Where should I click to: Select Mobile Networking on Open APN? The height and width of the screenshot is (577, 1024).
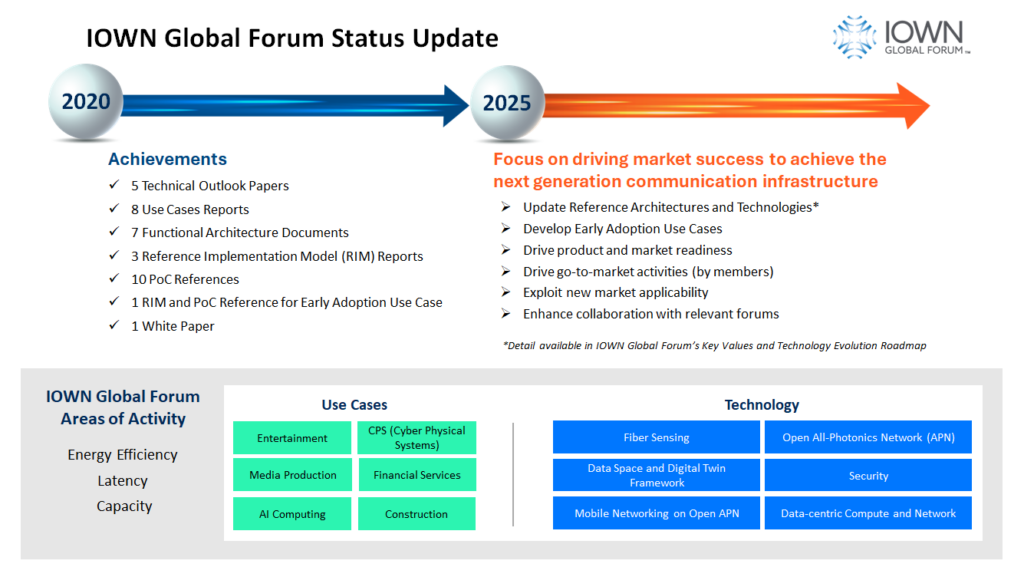(656, 513)
